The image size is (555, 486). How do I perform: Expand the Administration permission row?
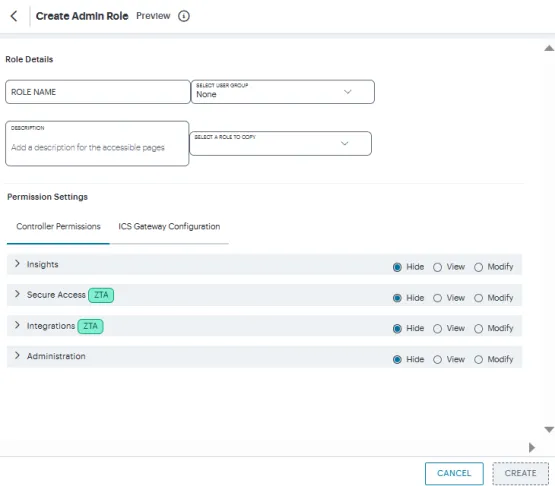[x=17, y=355]
